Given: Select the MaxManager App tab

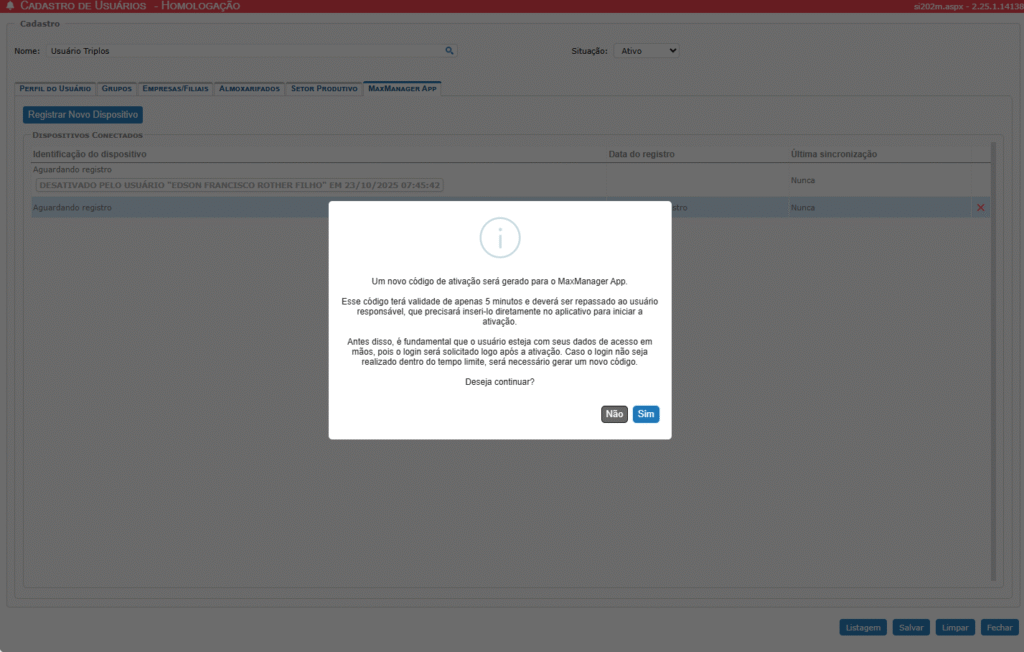Looking at the screenshot, I should coord(402,89).
